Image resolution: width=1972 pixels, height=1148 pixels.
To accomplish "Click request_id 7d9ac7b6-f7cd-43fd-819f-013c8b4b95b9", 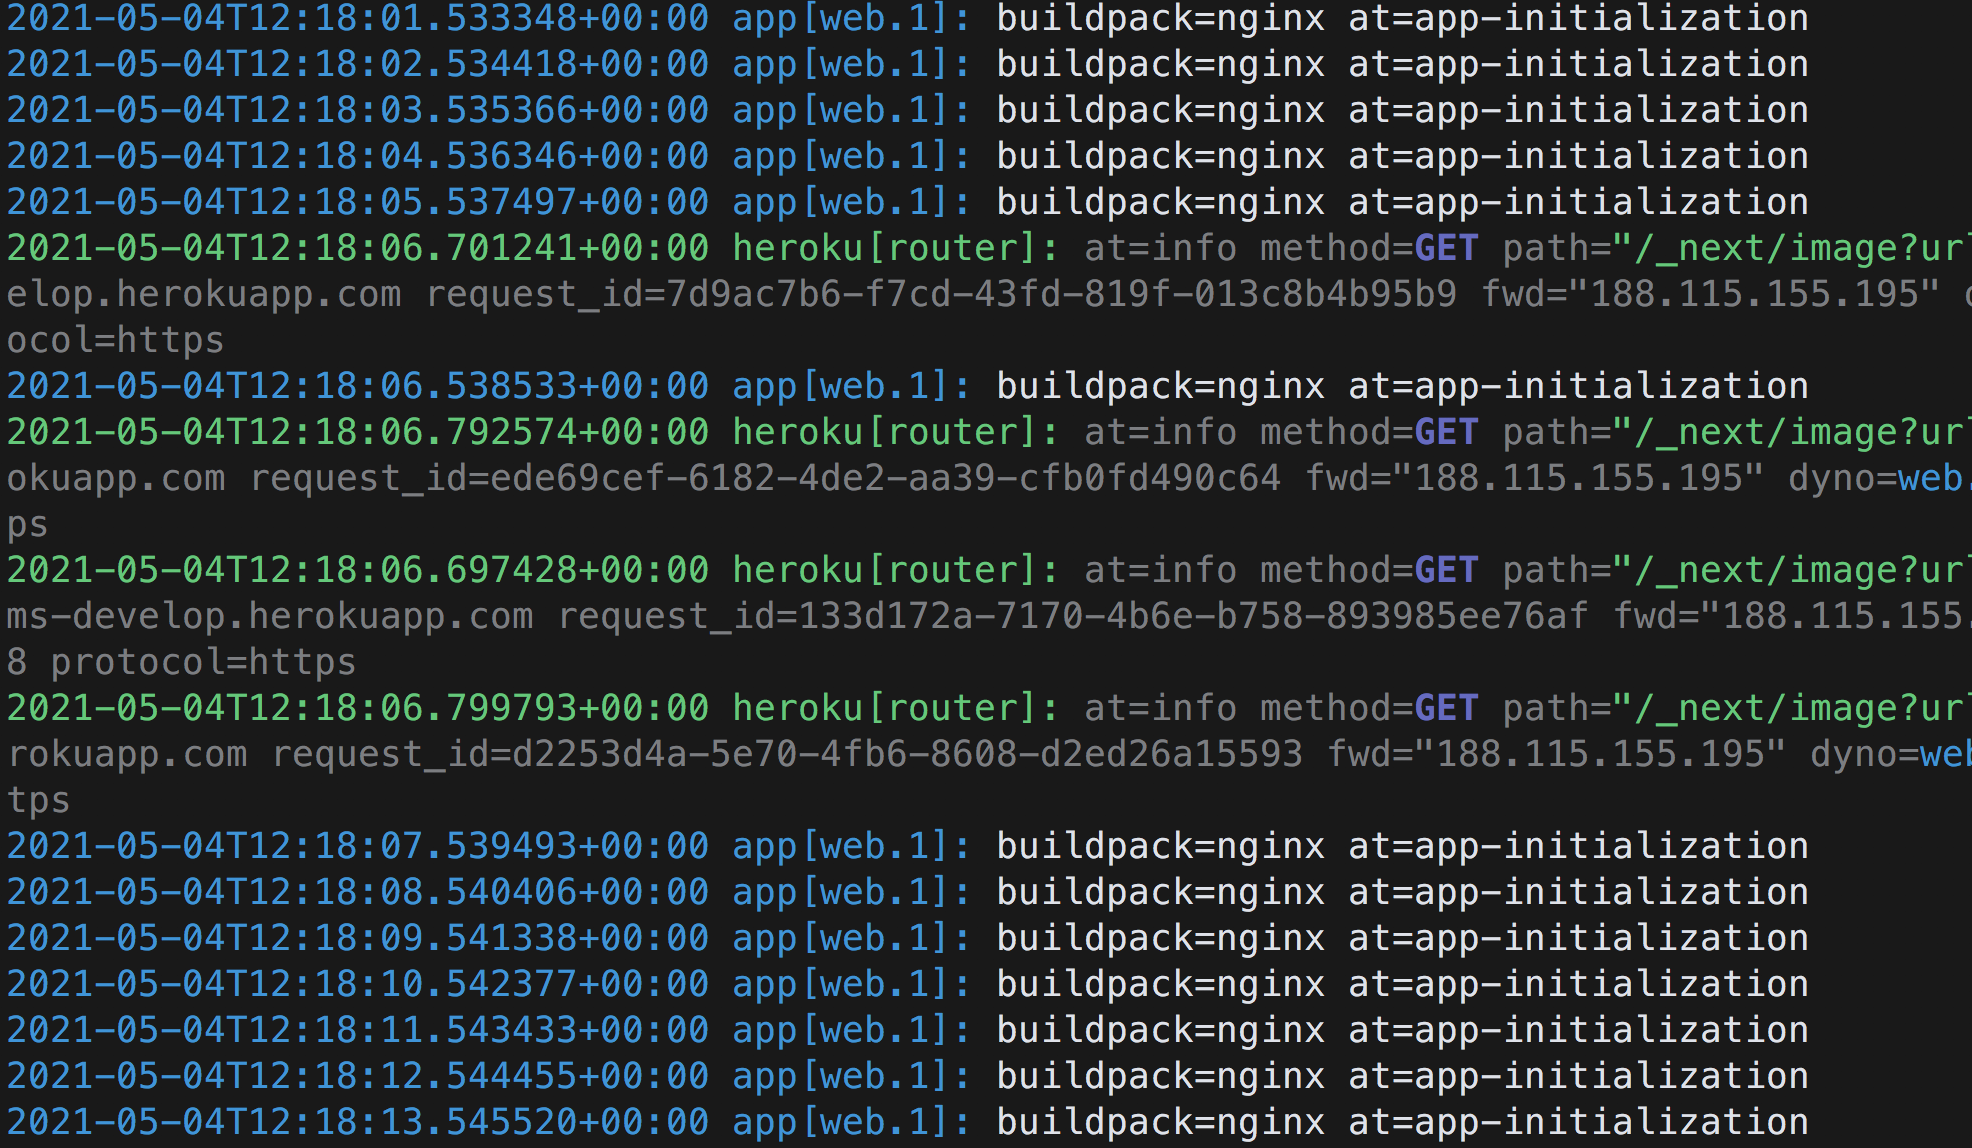I will coord(941,294).
